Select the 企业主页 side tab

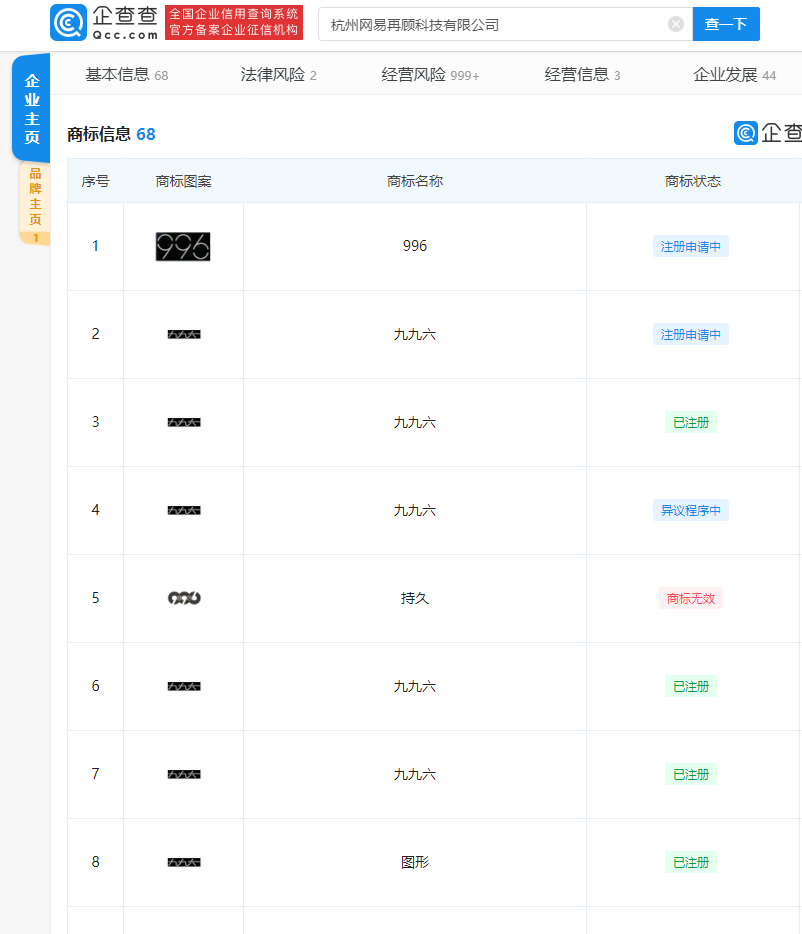point(32,108)
